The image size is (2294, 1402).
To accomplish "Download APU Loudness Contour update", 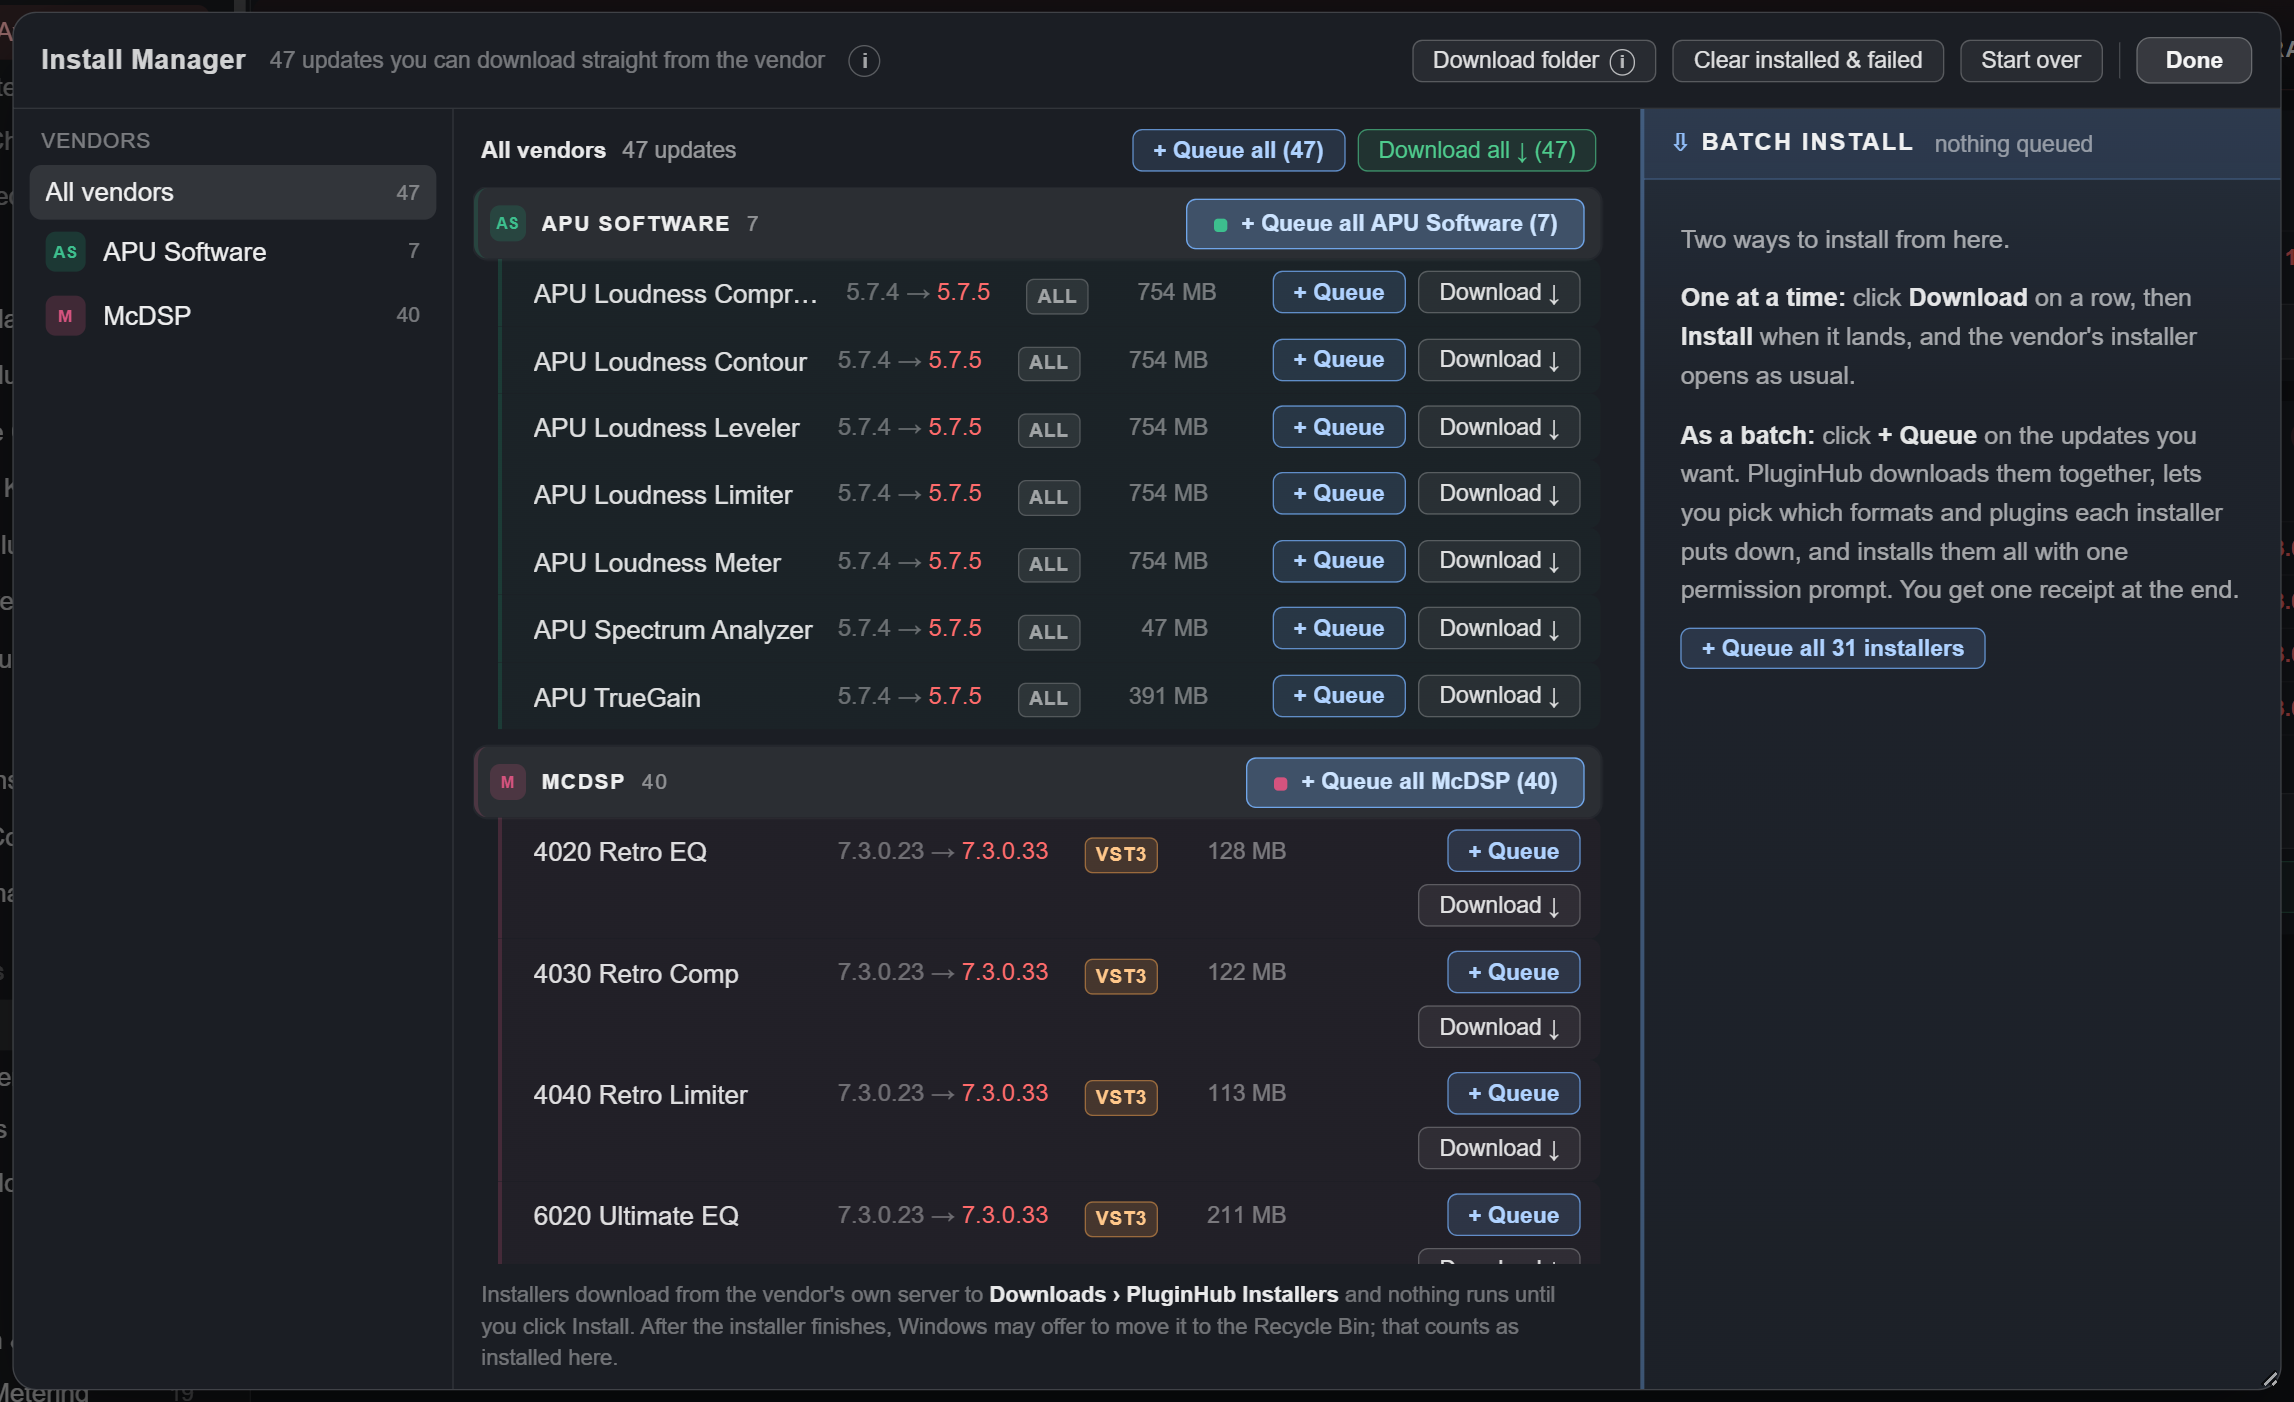I will (x=1498, y=360).
